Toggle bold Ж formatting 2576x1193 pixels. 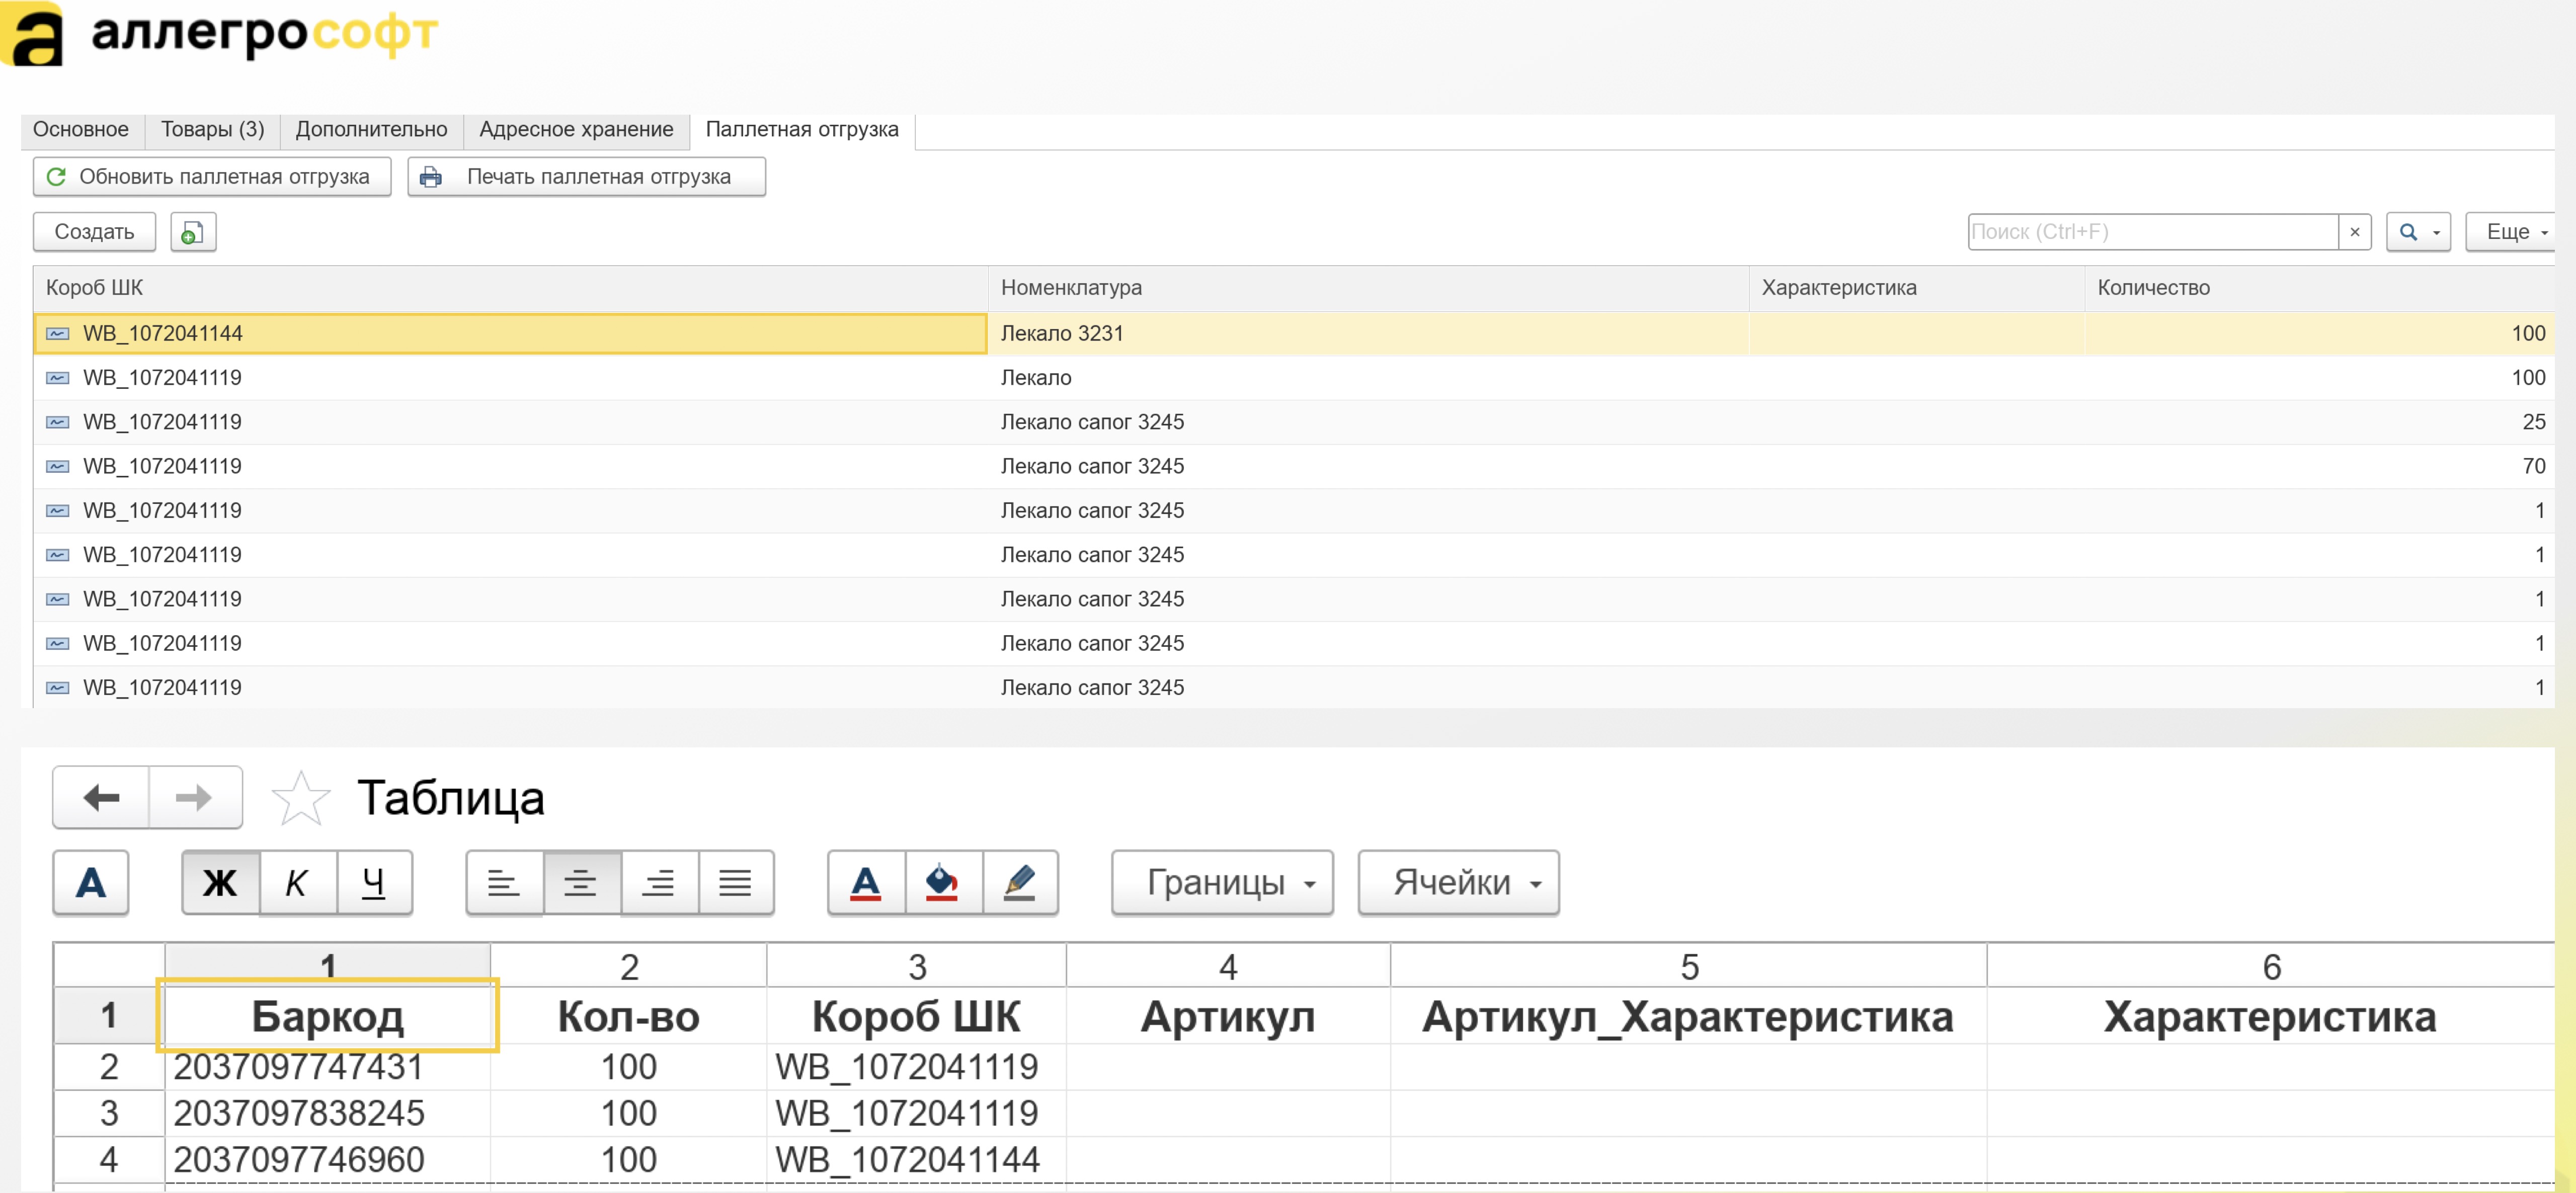(220, 883)
